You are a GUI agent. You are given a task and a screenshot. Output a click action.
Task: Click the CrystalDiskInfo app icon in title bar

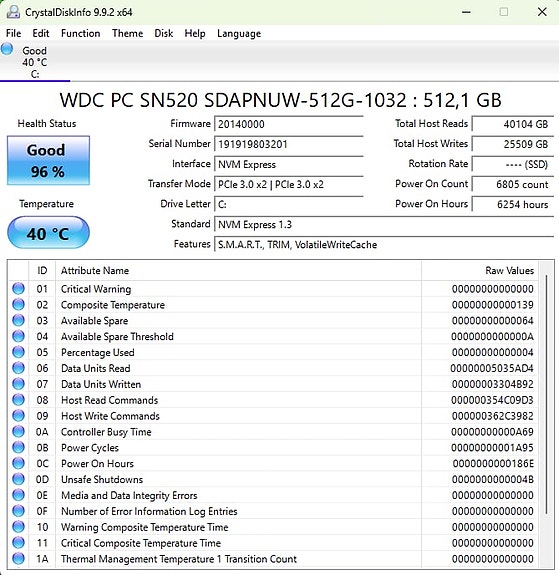[13, 12]
